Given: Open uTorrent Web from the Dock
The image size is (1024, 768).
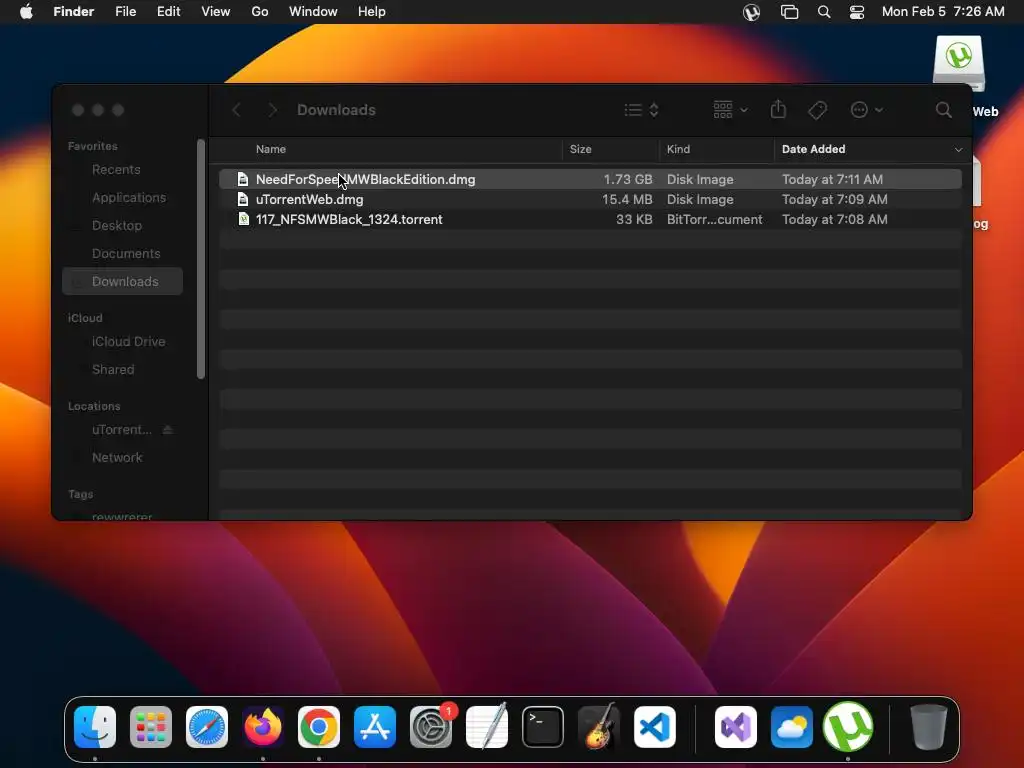Looking at the screenshot, I should pyautogui.click(x=848, y=727).
